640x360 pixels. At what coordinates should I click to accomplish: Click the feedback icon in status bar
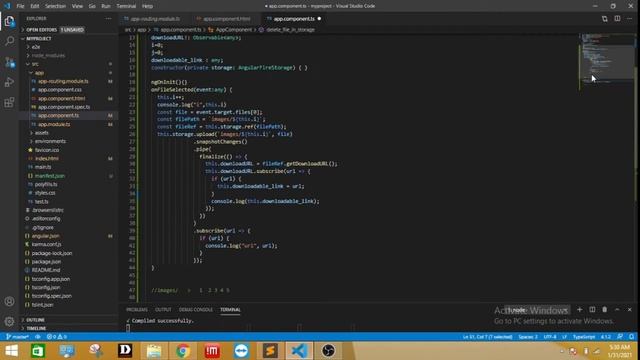(x=620, y=337)
